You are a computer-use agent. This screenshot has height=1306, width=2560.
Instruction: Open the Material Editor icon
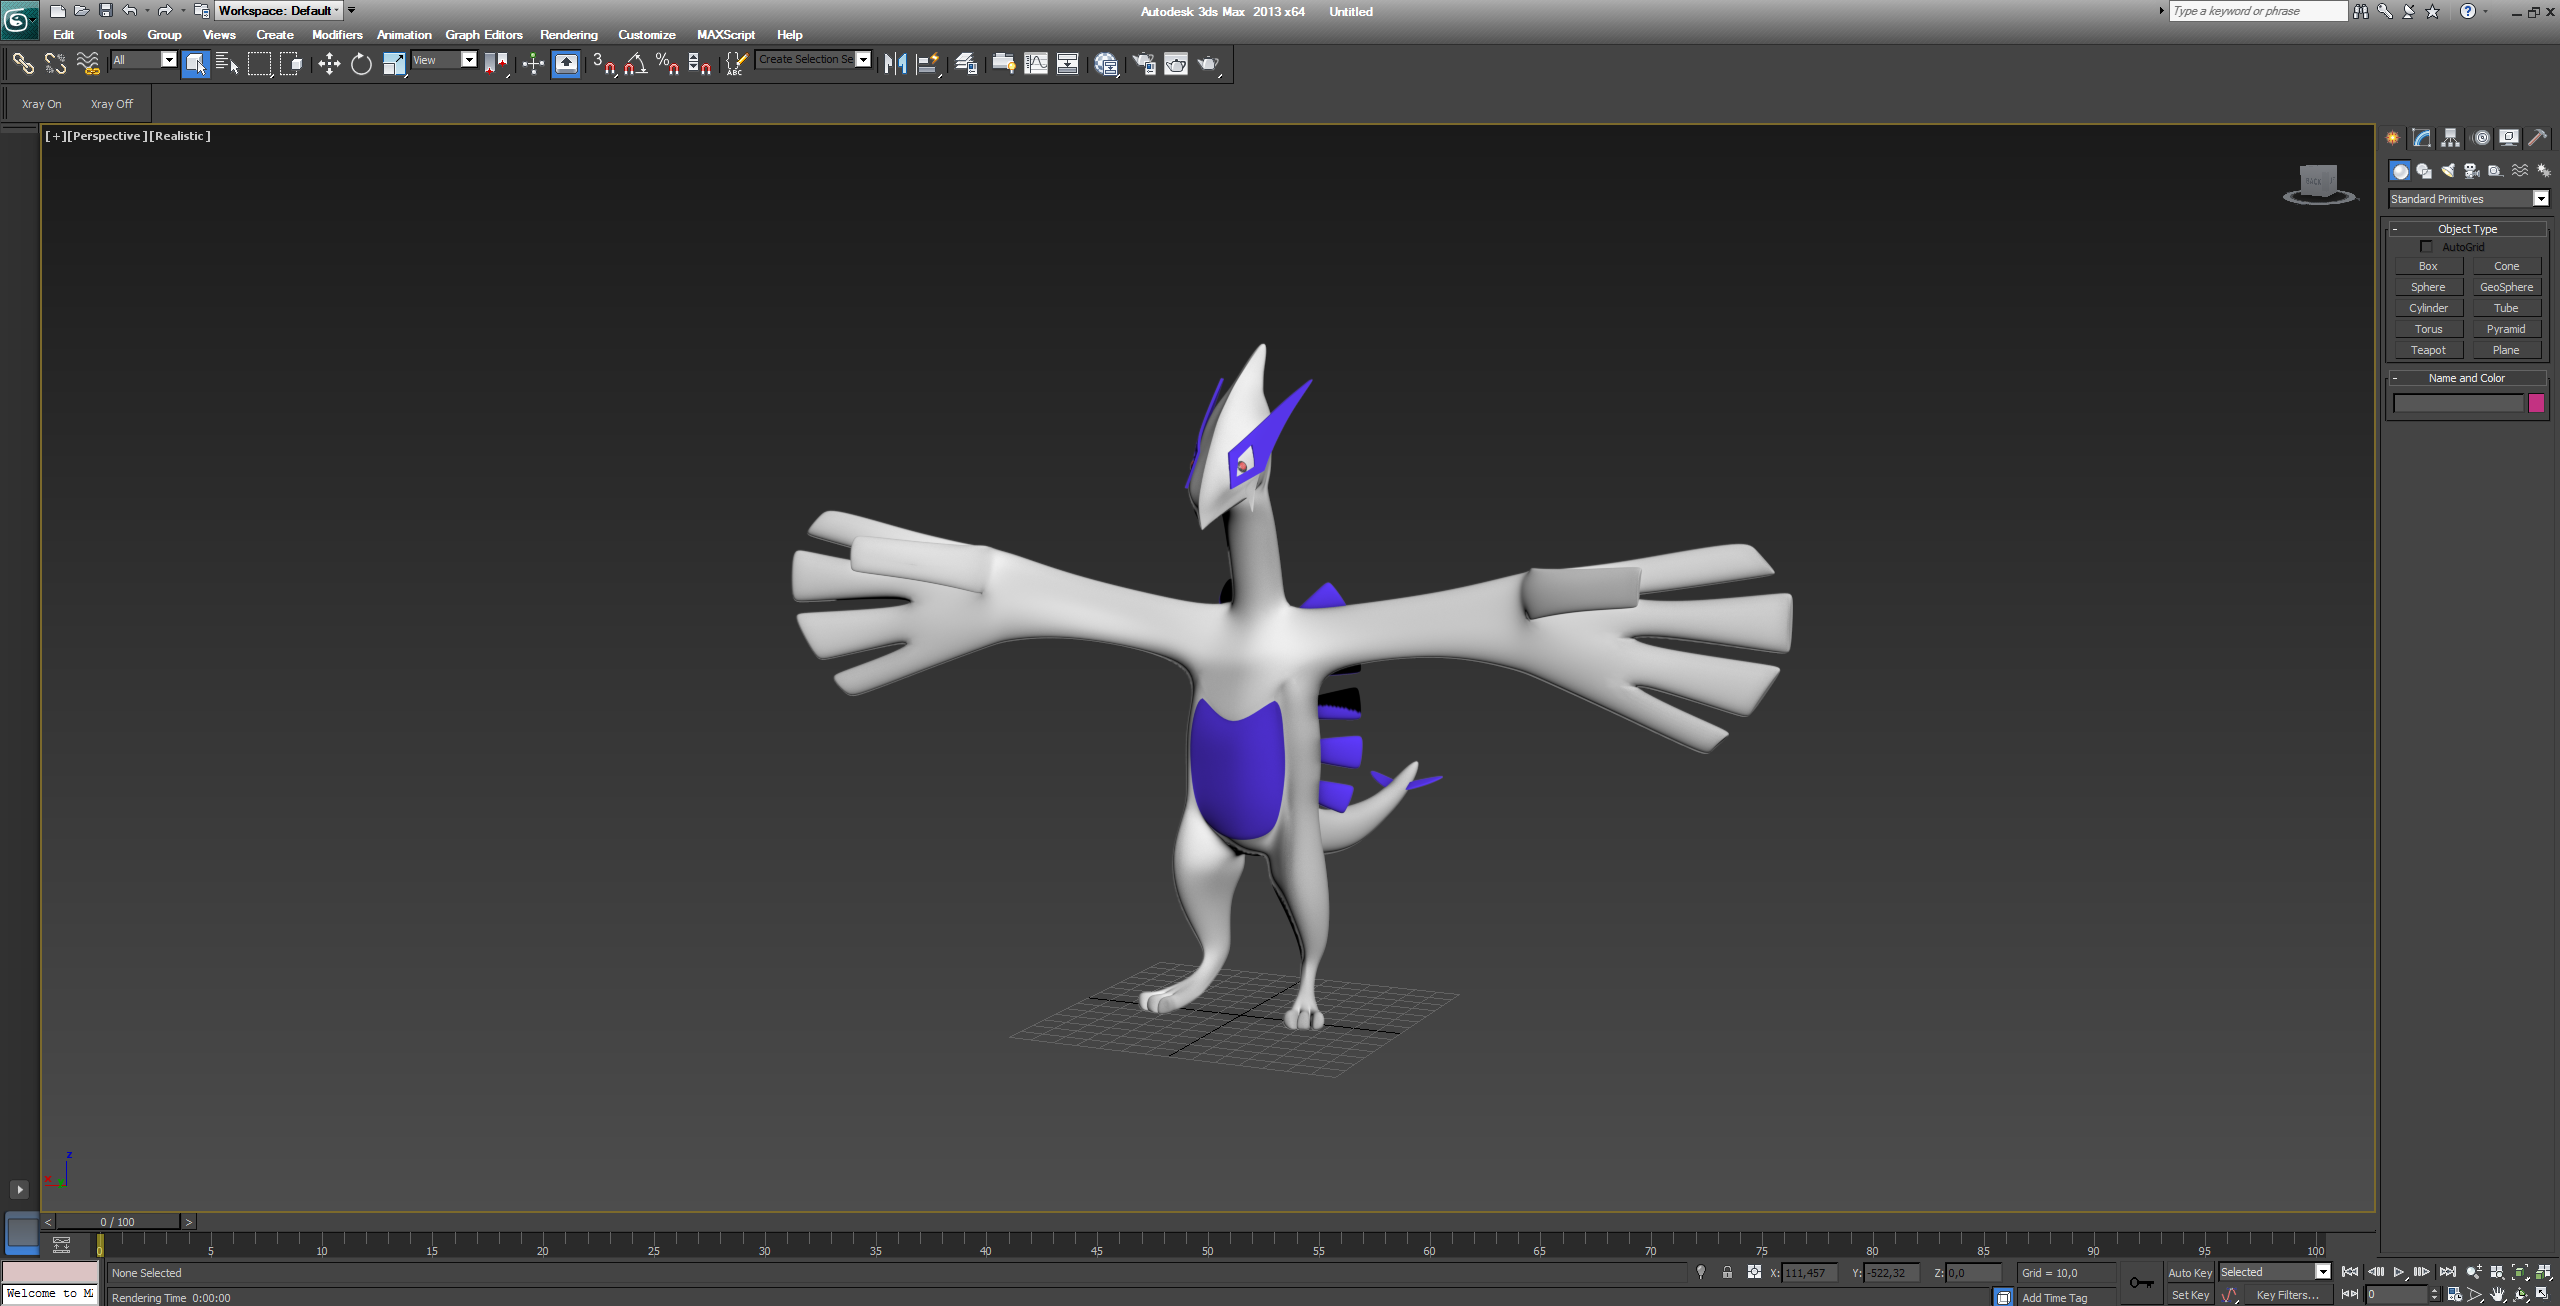(x=1106, y=65)
